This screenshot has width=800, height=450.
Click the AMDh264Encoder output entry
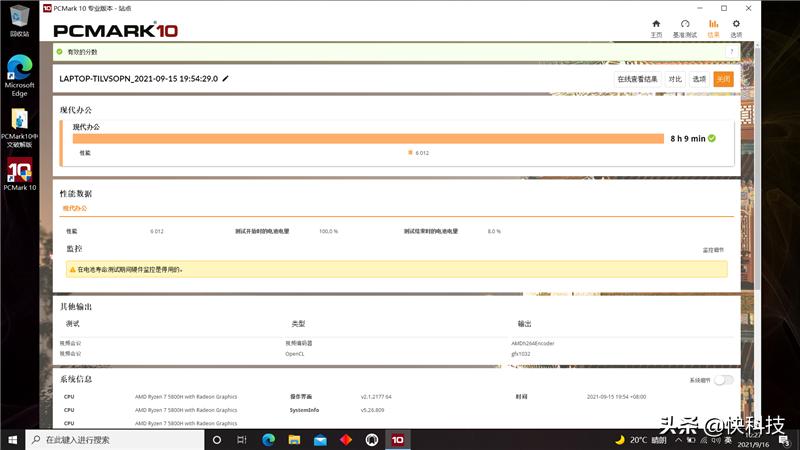pyautogui.click(x=532, y=343)
